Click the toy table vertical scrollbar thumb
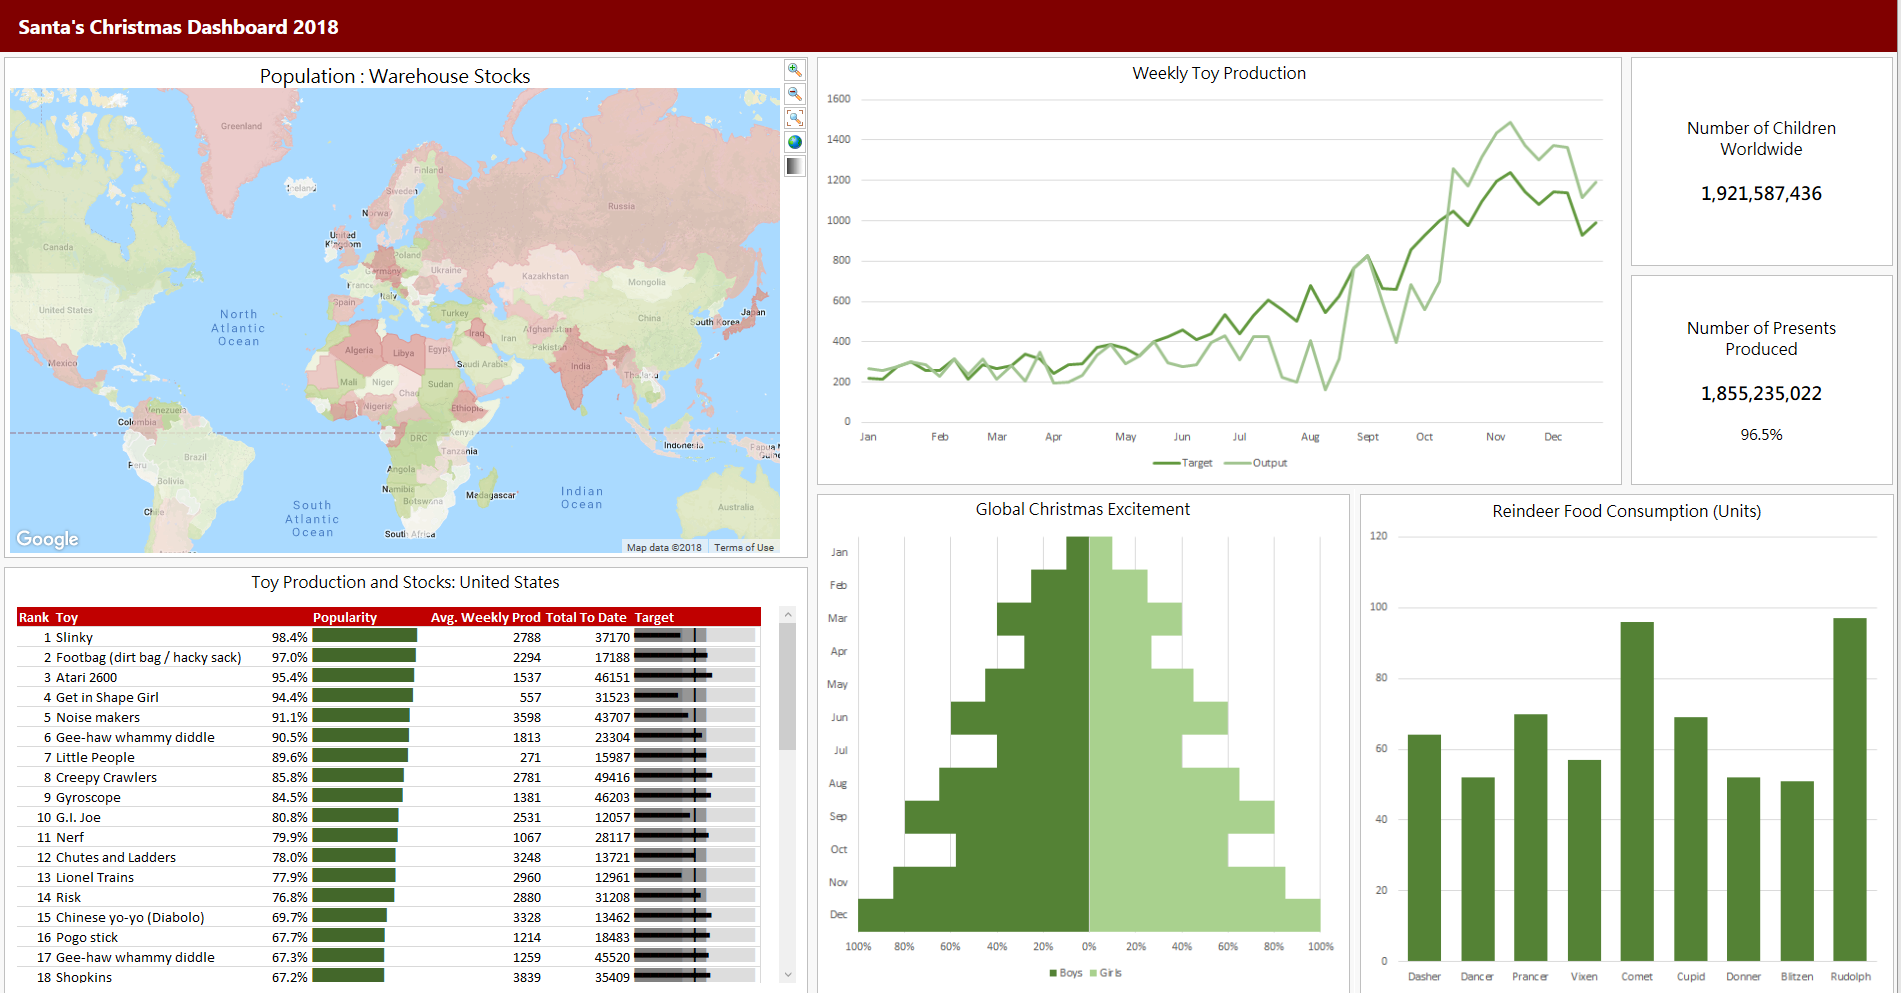The image size is (1901, 993). [788, 686]
